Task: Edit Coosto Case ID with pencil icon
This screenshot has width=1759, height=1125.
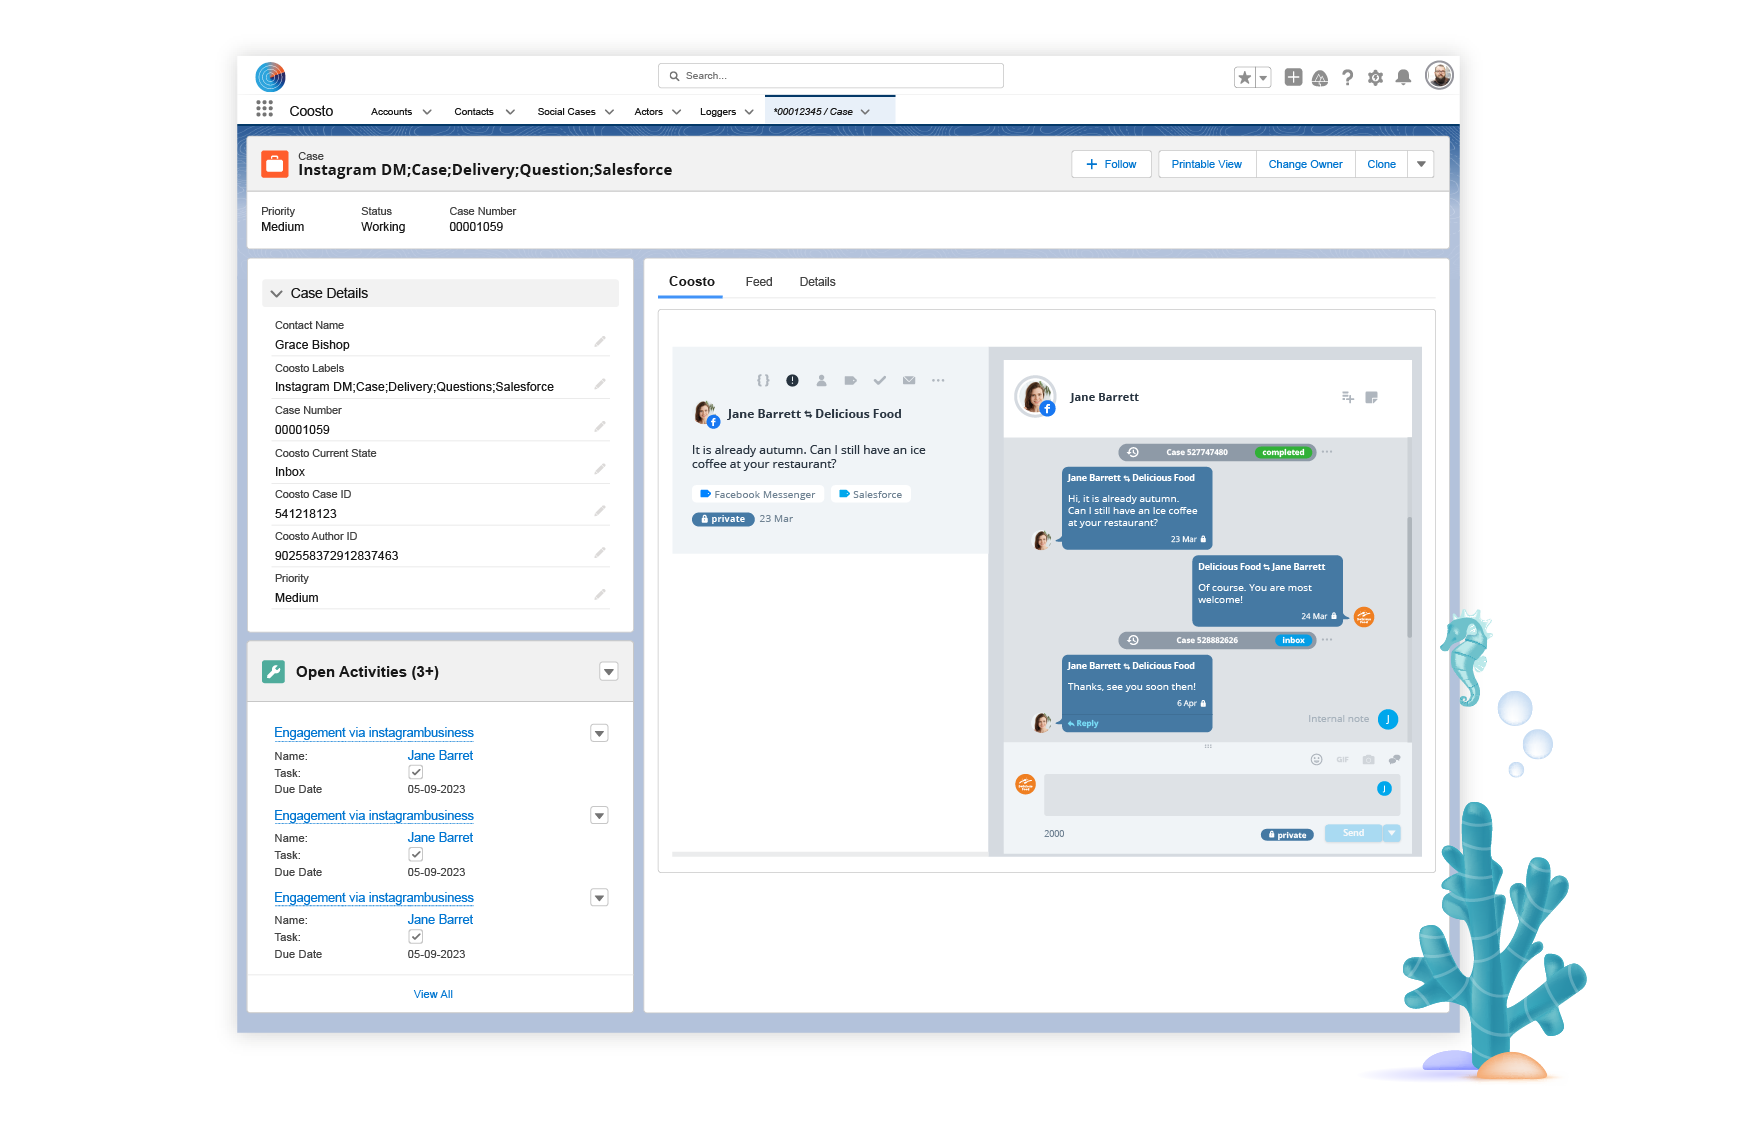Action: click(x=599, y=511)
